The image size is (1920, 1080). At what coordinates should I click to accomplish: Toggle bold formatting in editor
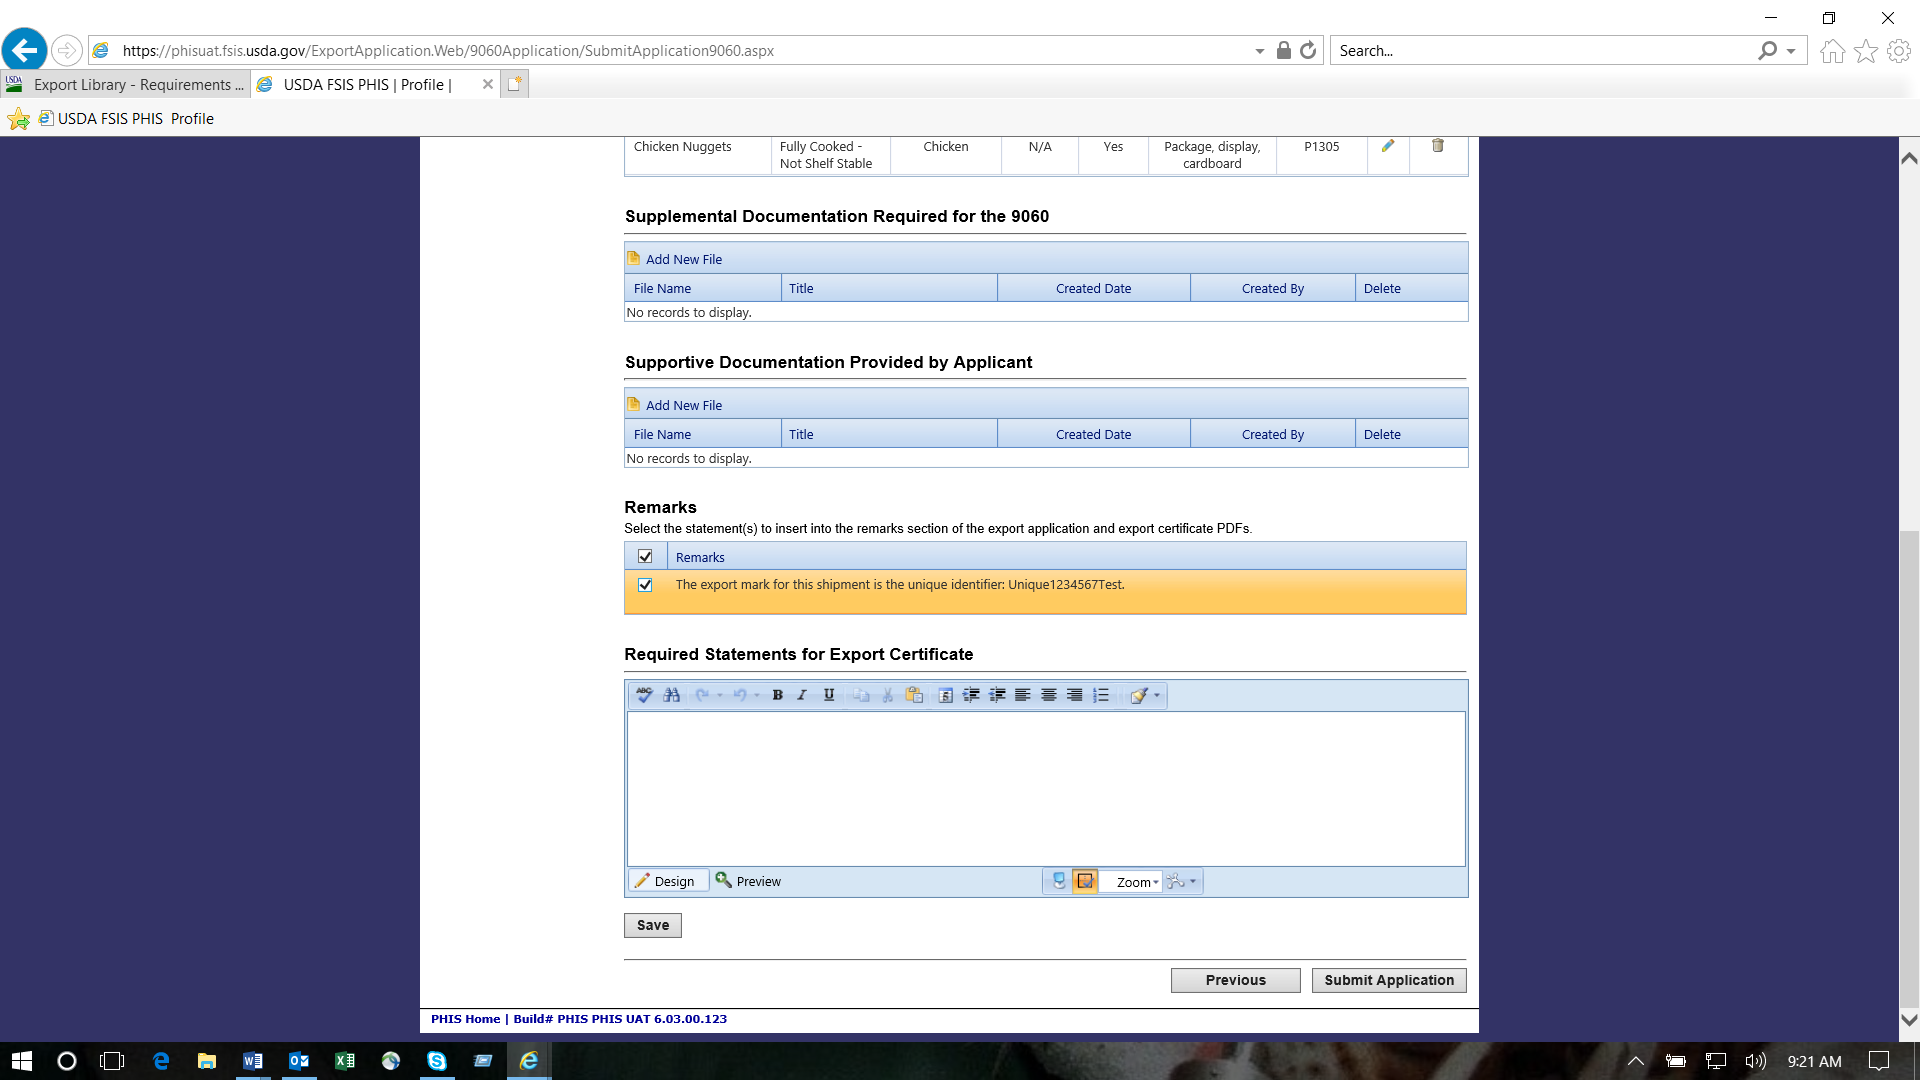click(777, 695)
